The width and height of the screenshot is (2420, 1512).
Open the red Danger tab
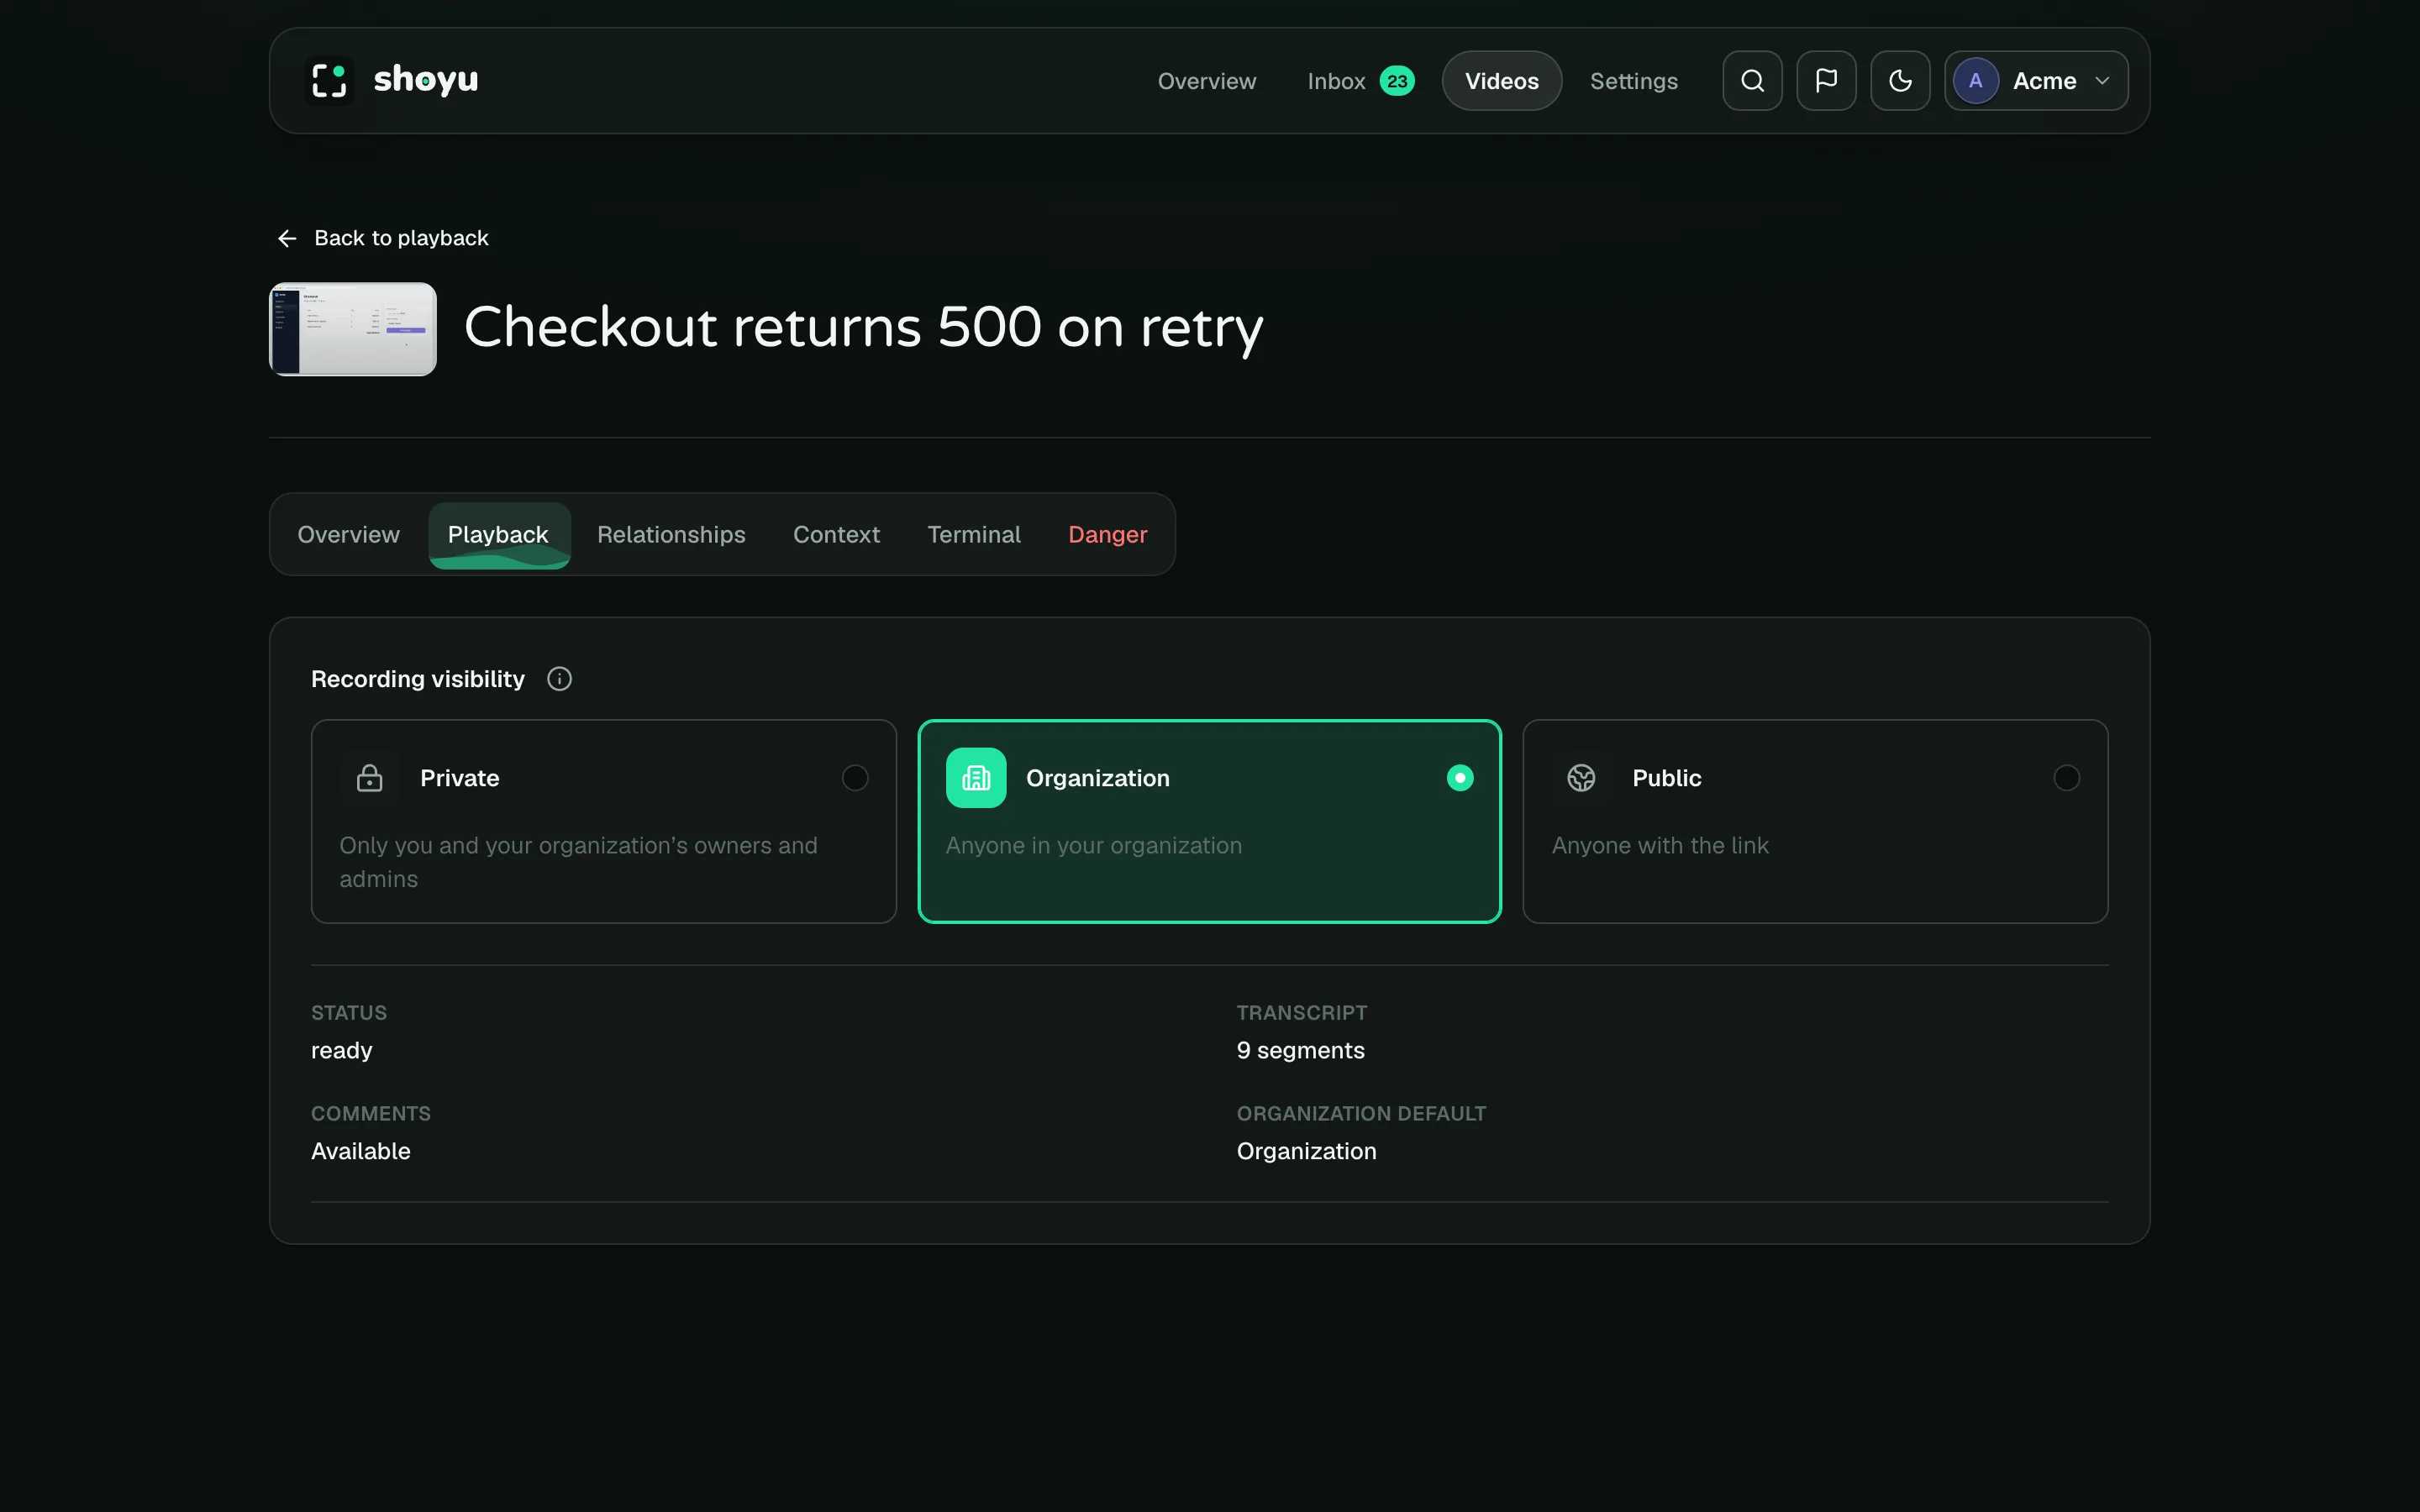[1108, 535]
